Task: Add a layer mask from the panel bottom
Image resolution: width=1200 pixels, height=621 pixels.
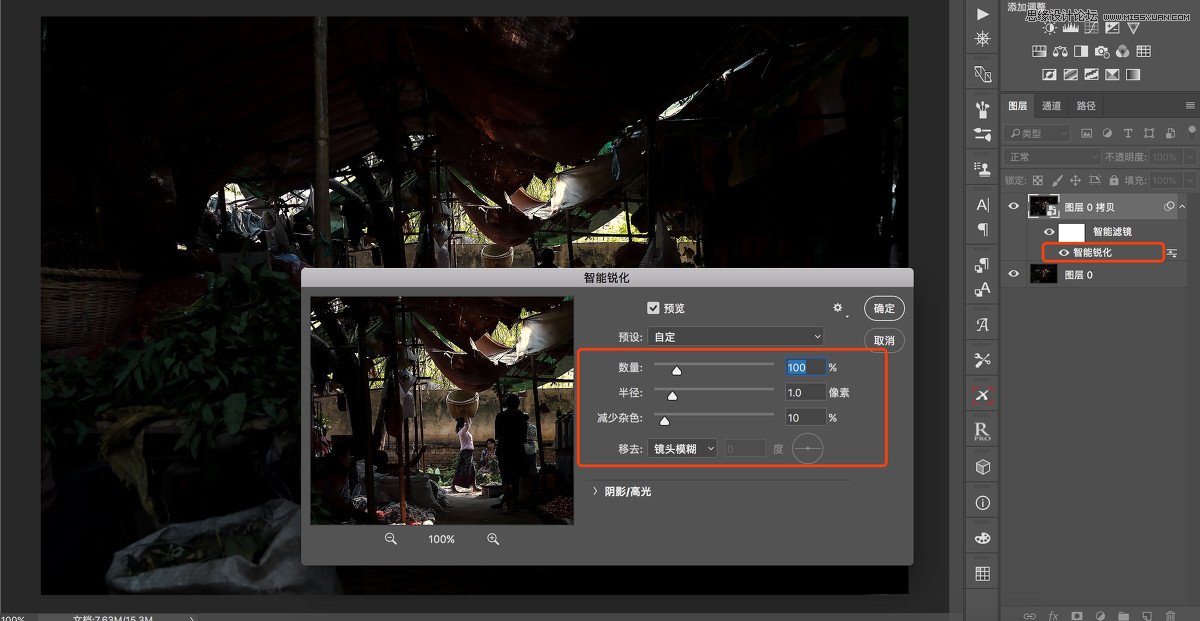Action: click(x=1077, y=615)
